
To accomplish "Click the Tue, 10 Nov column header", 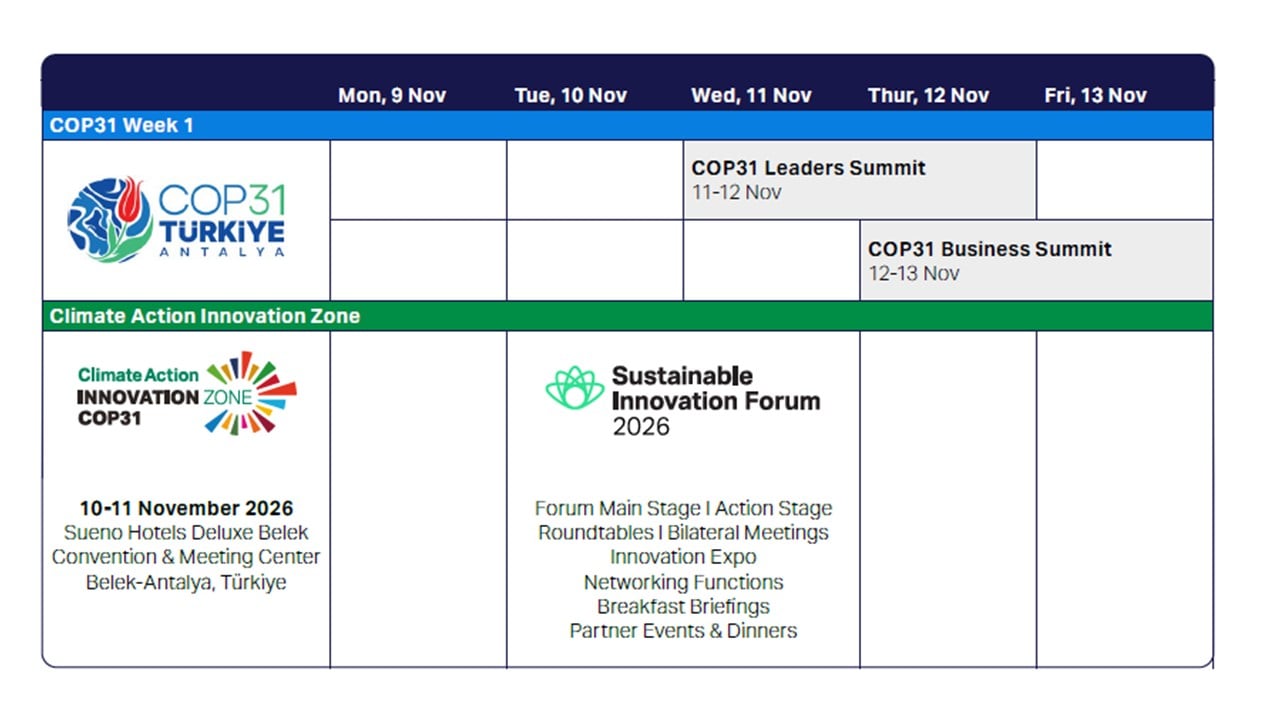I will pos(571,96).
